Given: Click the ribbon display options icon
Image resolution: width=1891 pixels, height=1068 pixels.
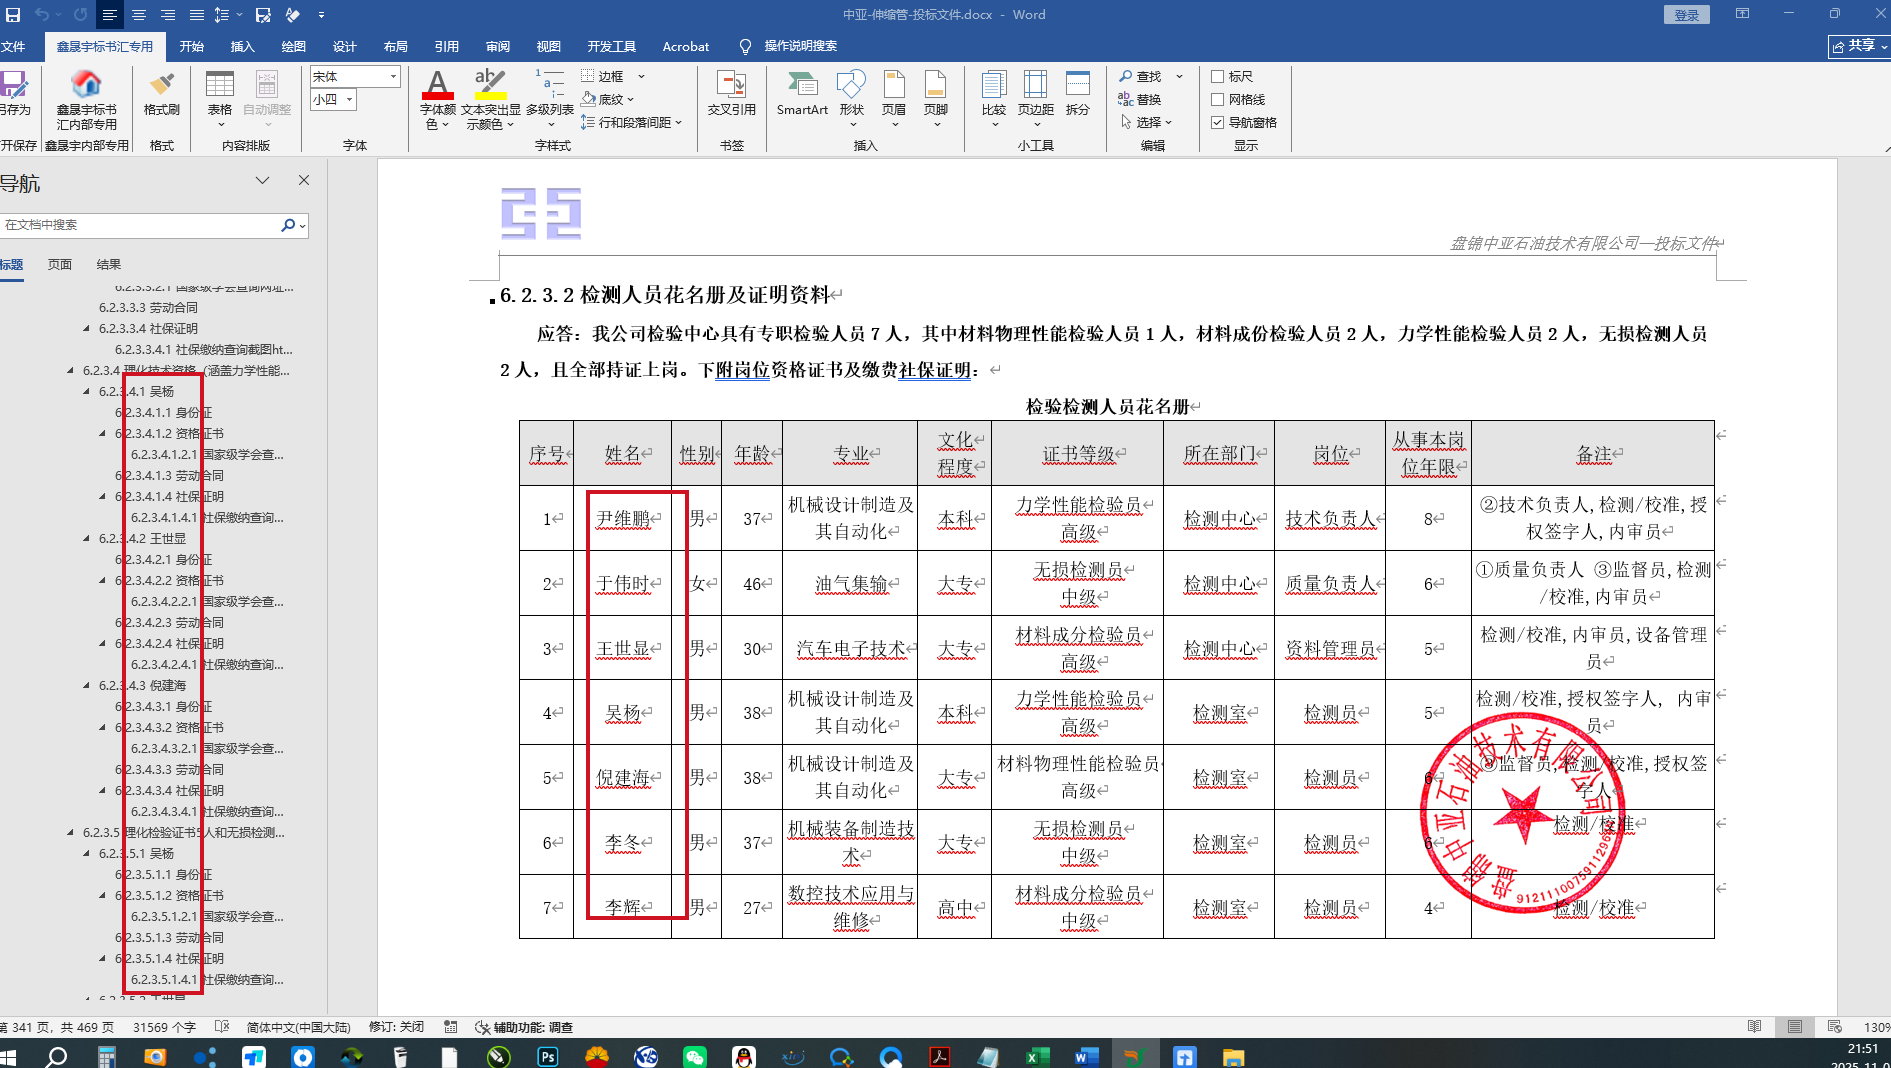Looking at the screenshot, I should coord(1742,14).
